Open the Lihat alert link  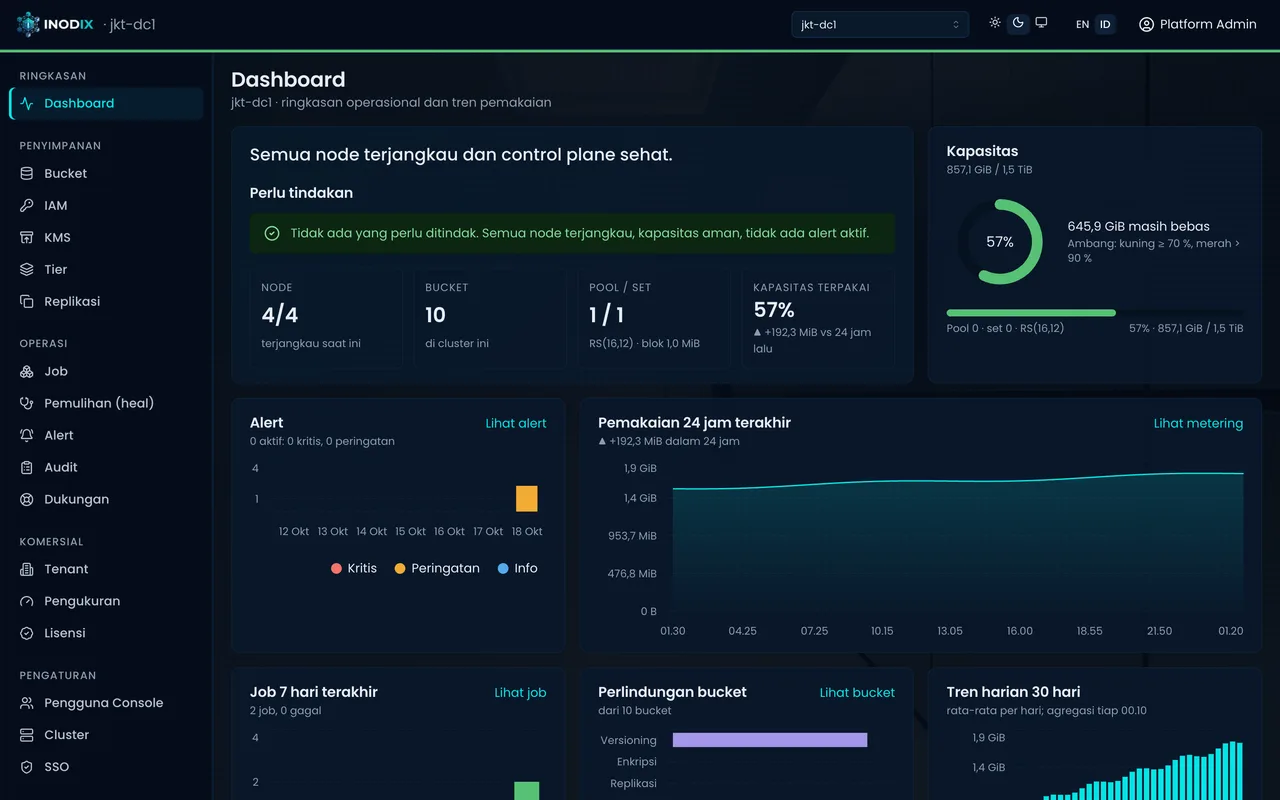(516, 423)
